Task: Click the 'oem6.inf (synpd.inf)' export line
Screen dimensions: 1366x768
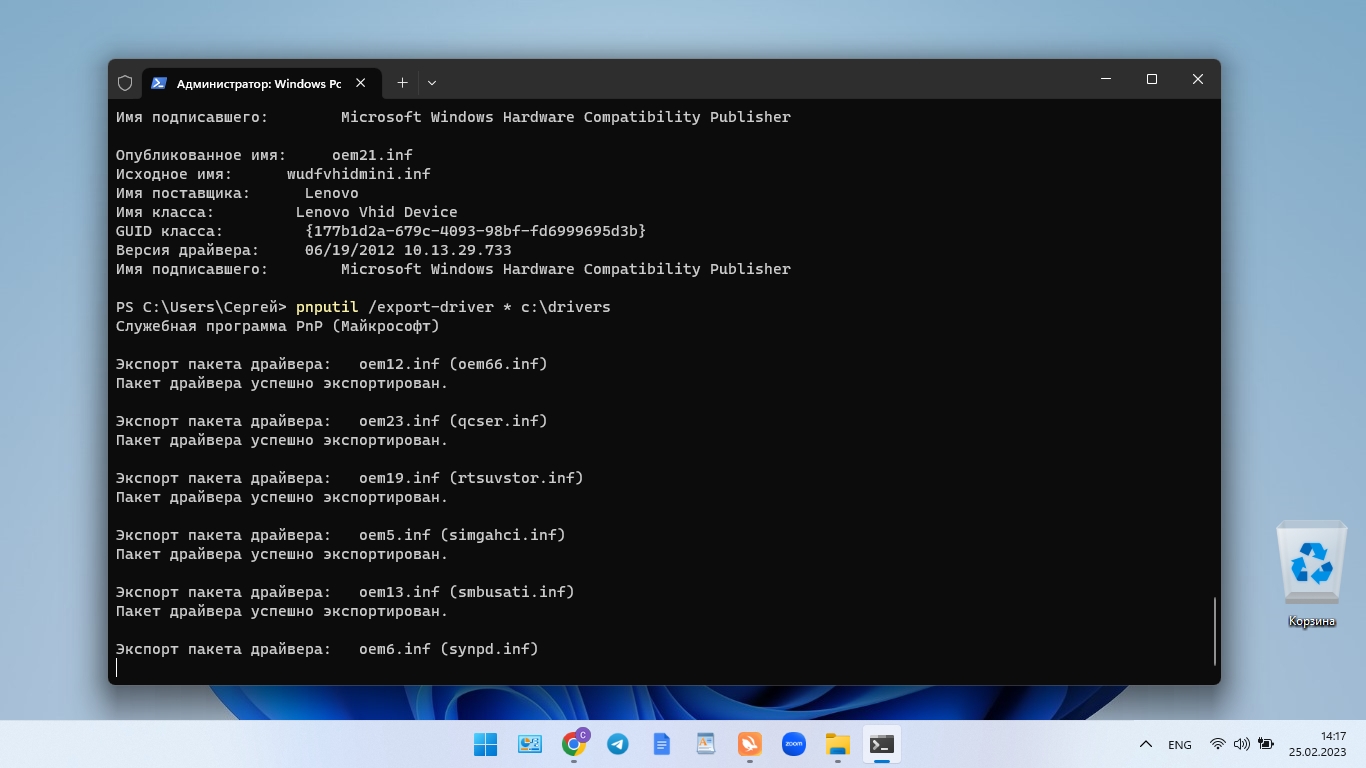Action: [327, 649]
